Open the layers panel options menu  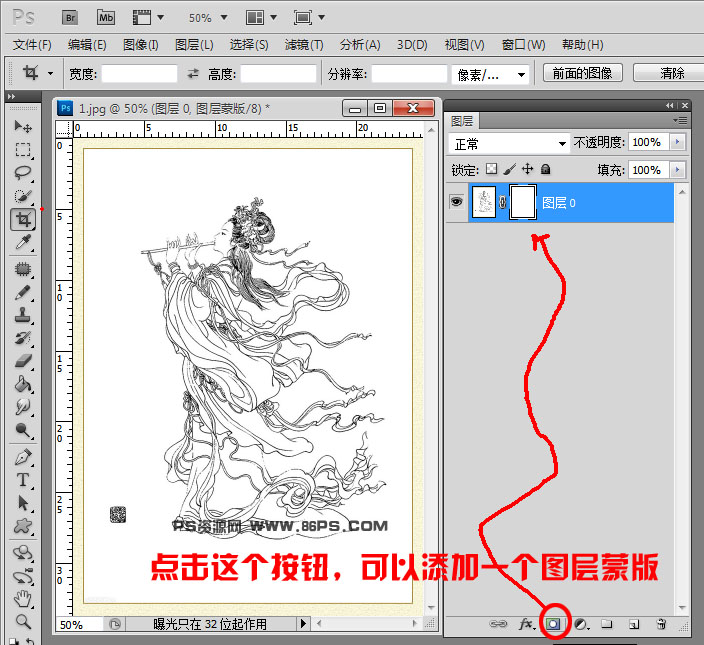tap(681, 120)
